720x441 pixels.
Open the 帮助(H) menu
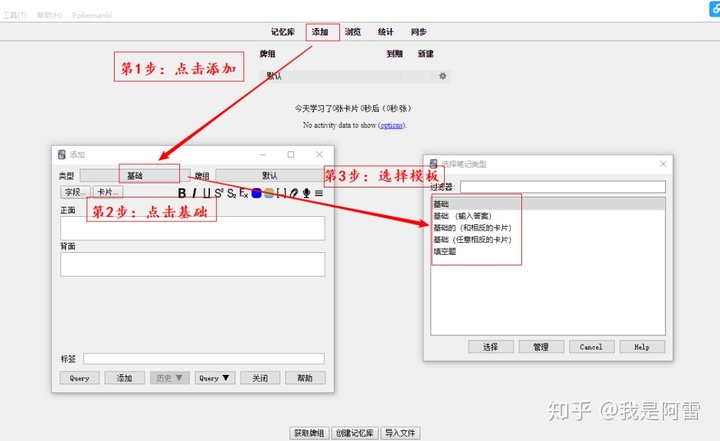tap(50, 15)
